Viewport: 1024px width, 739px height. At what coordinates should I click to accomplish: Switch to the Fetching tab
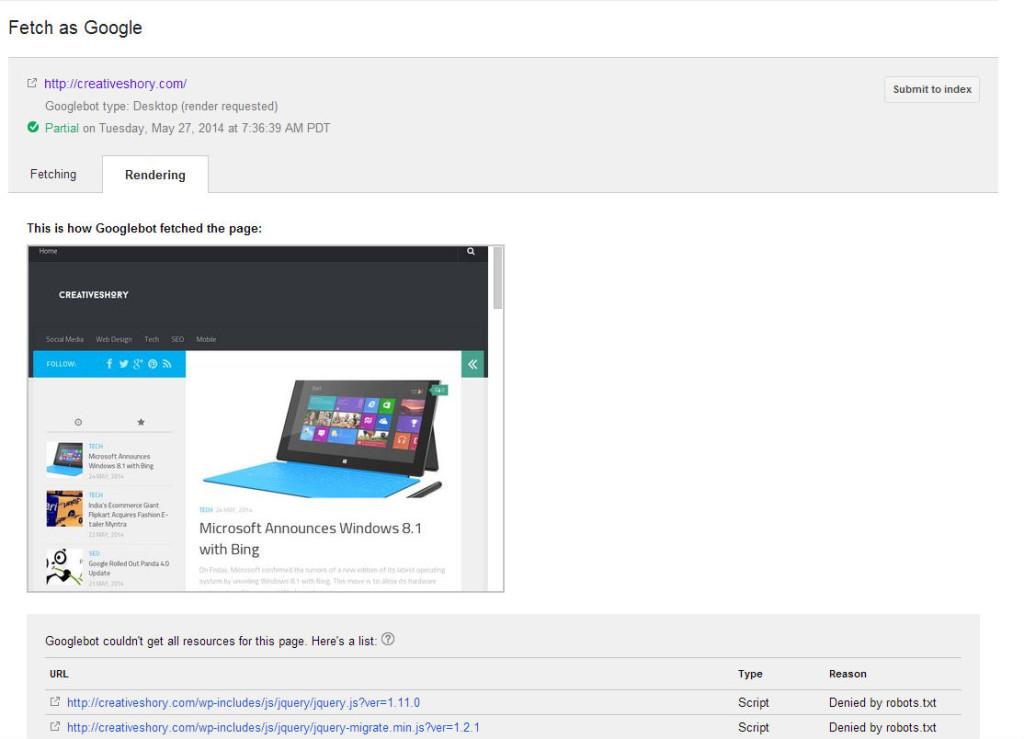tap(54, 174)
